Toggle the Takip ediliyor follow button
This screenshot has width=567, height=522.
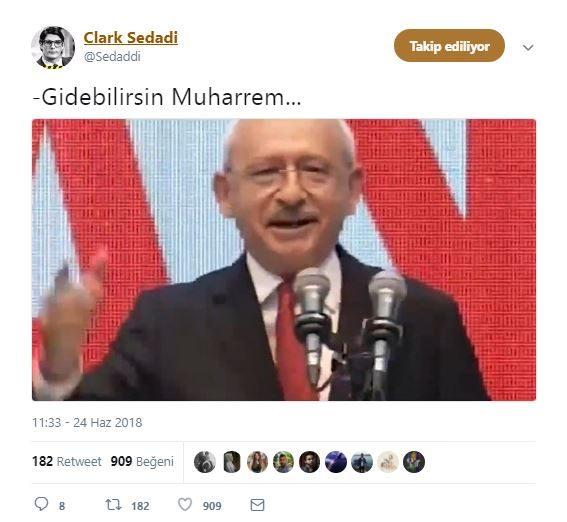pos(449,46)
